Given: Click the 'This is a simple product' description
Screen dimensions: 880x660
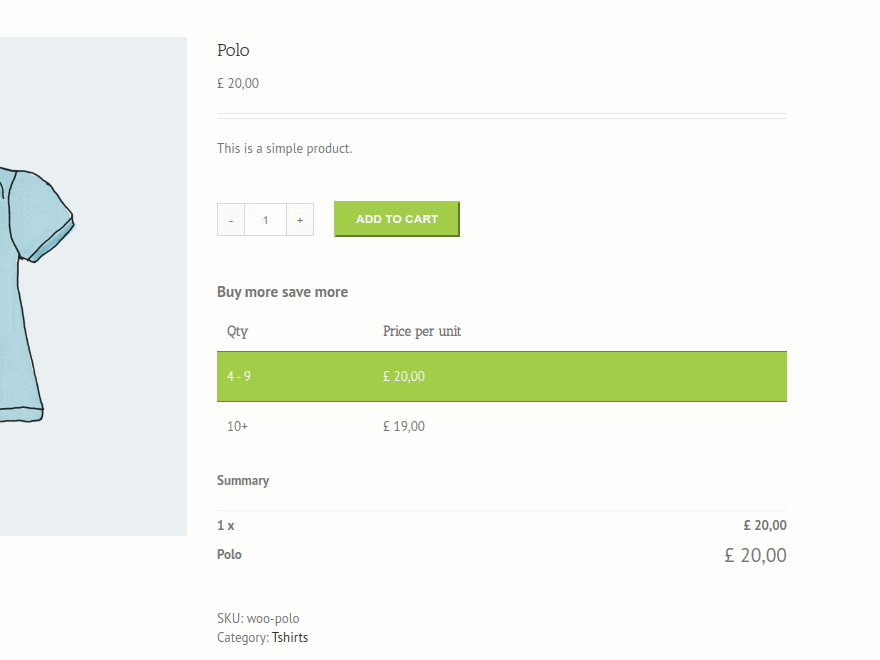Looking at the screenshot, I should tap(285, 148).
